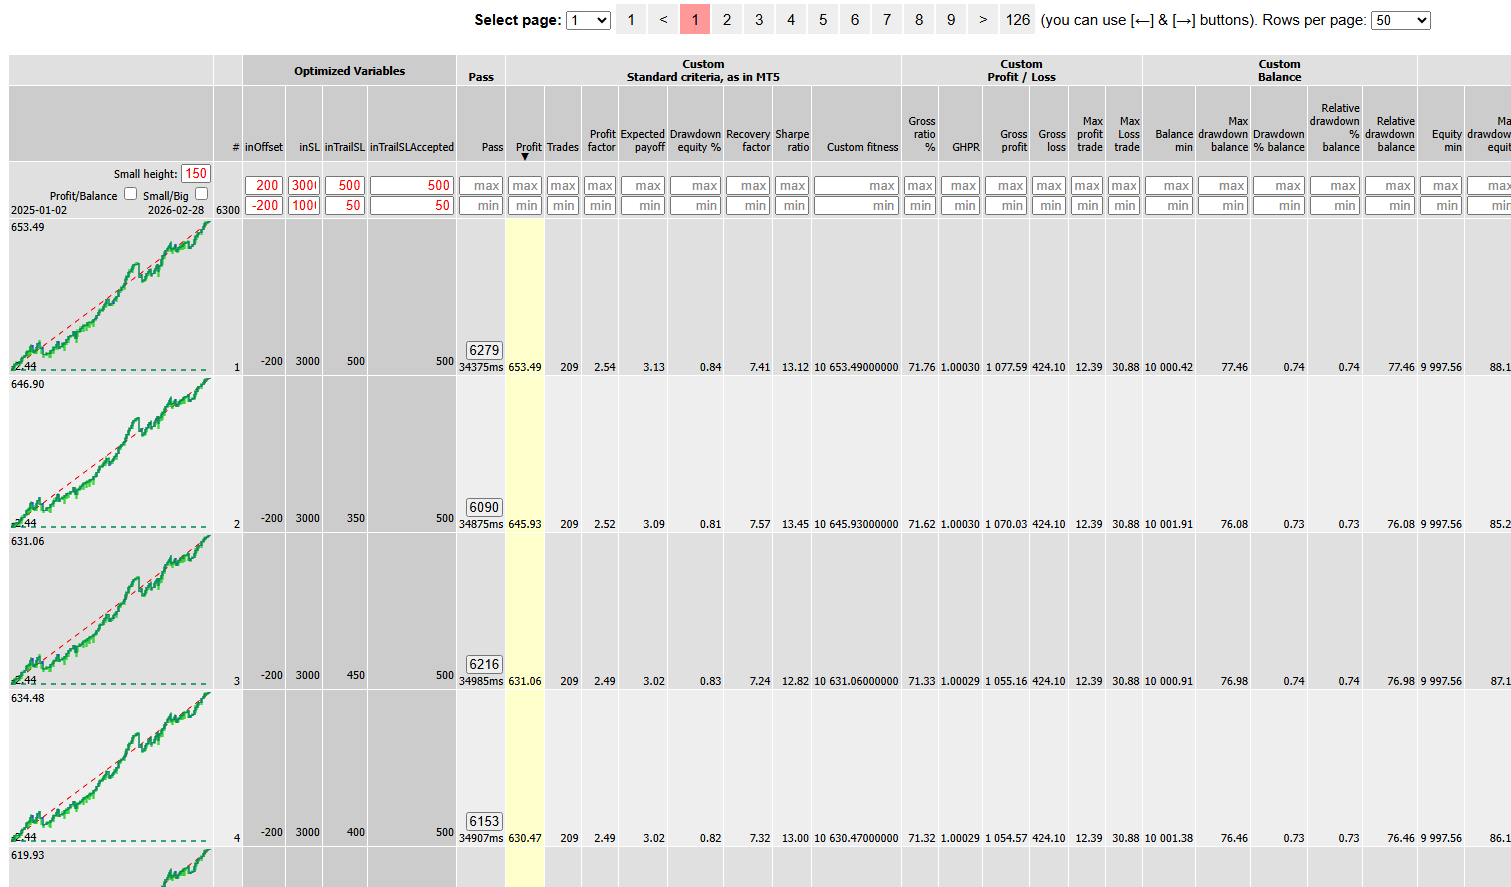Open the Select page dropdown
Screen dimensions: 1511x887
pos(588,20)
